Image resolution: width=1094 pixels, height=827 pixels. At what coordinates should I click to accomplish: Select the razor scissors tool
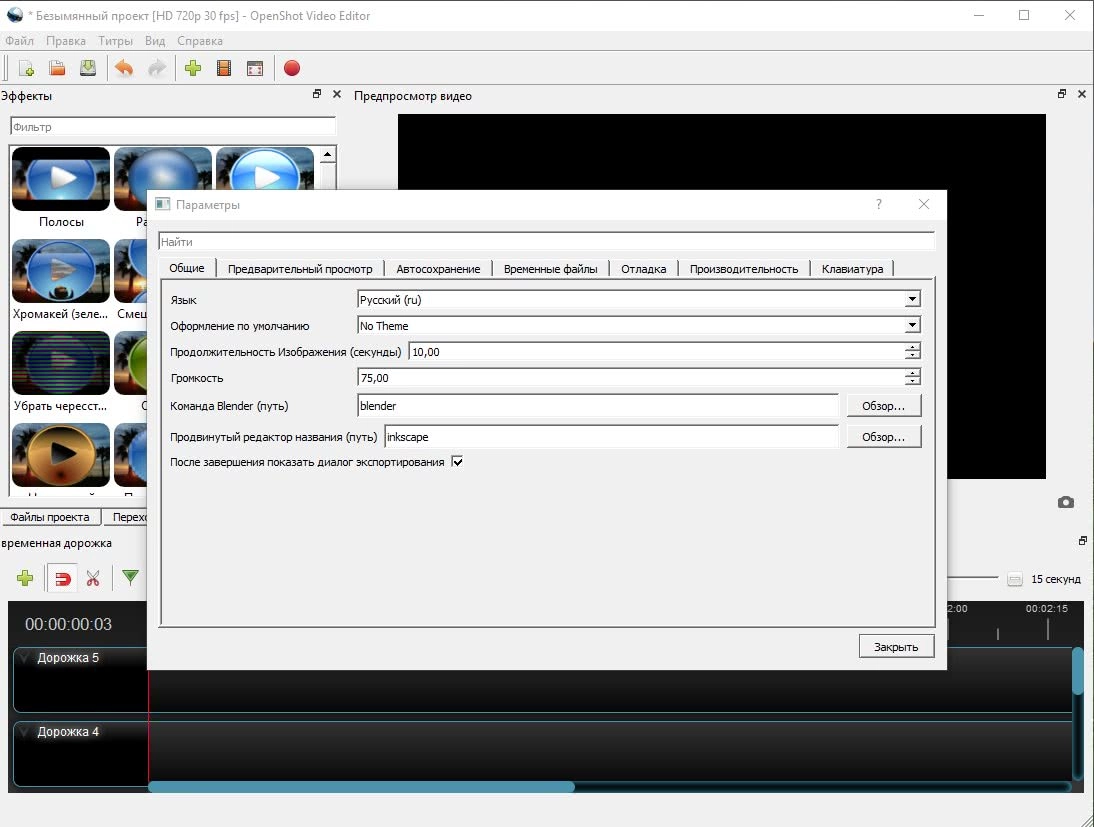pos(93,579)
